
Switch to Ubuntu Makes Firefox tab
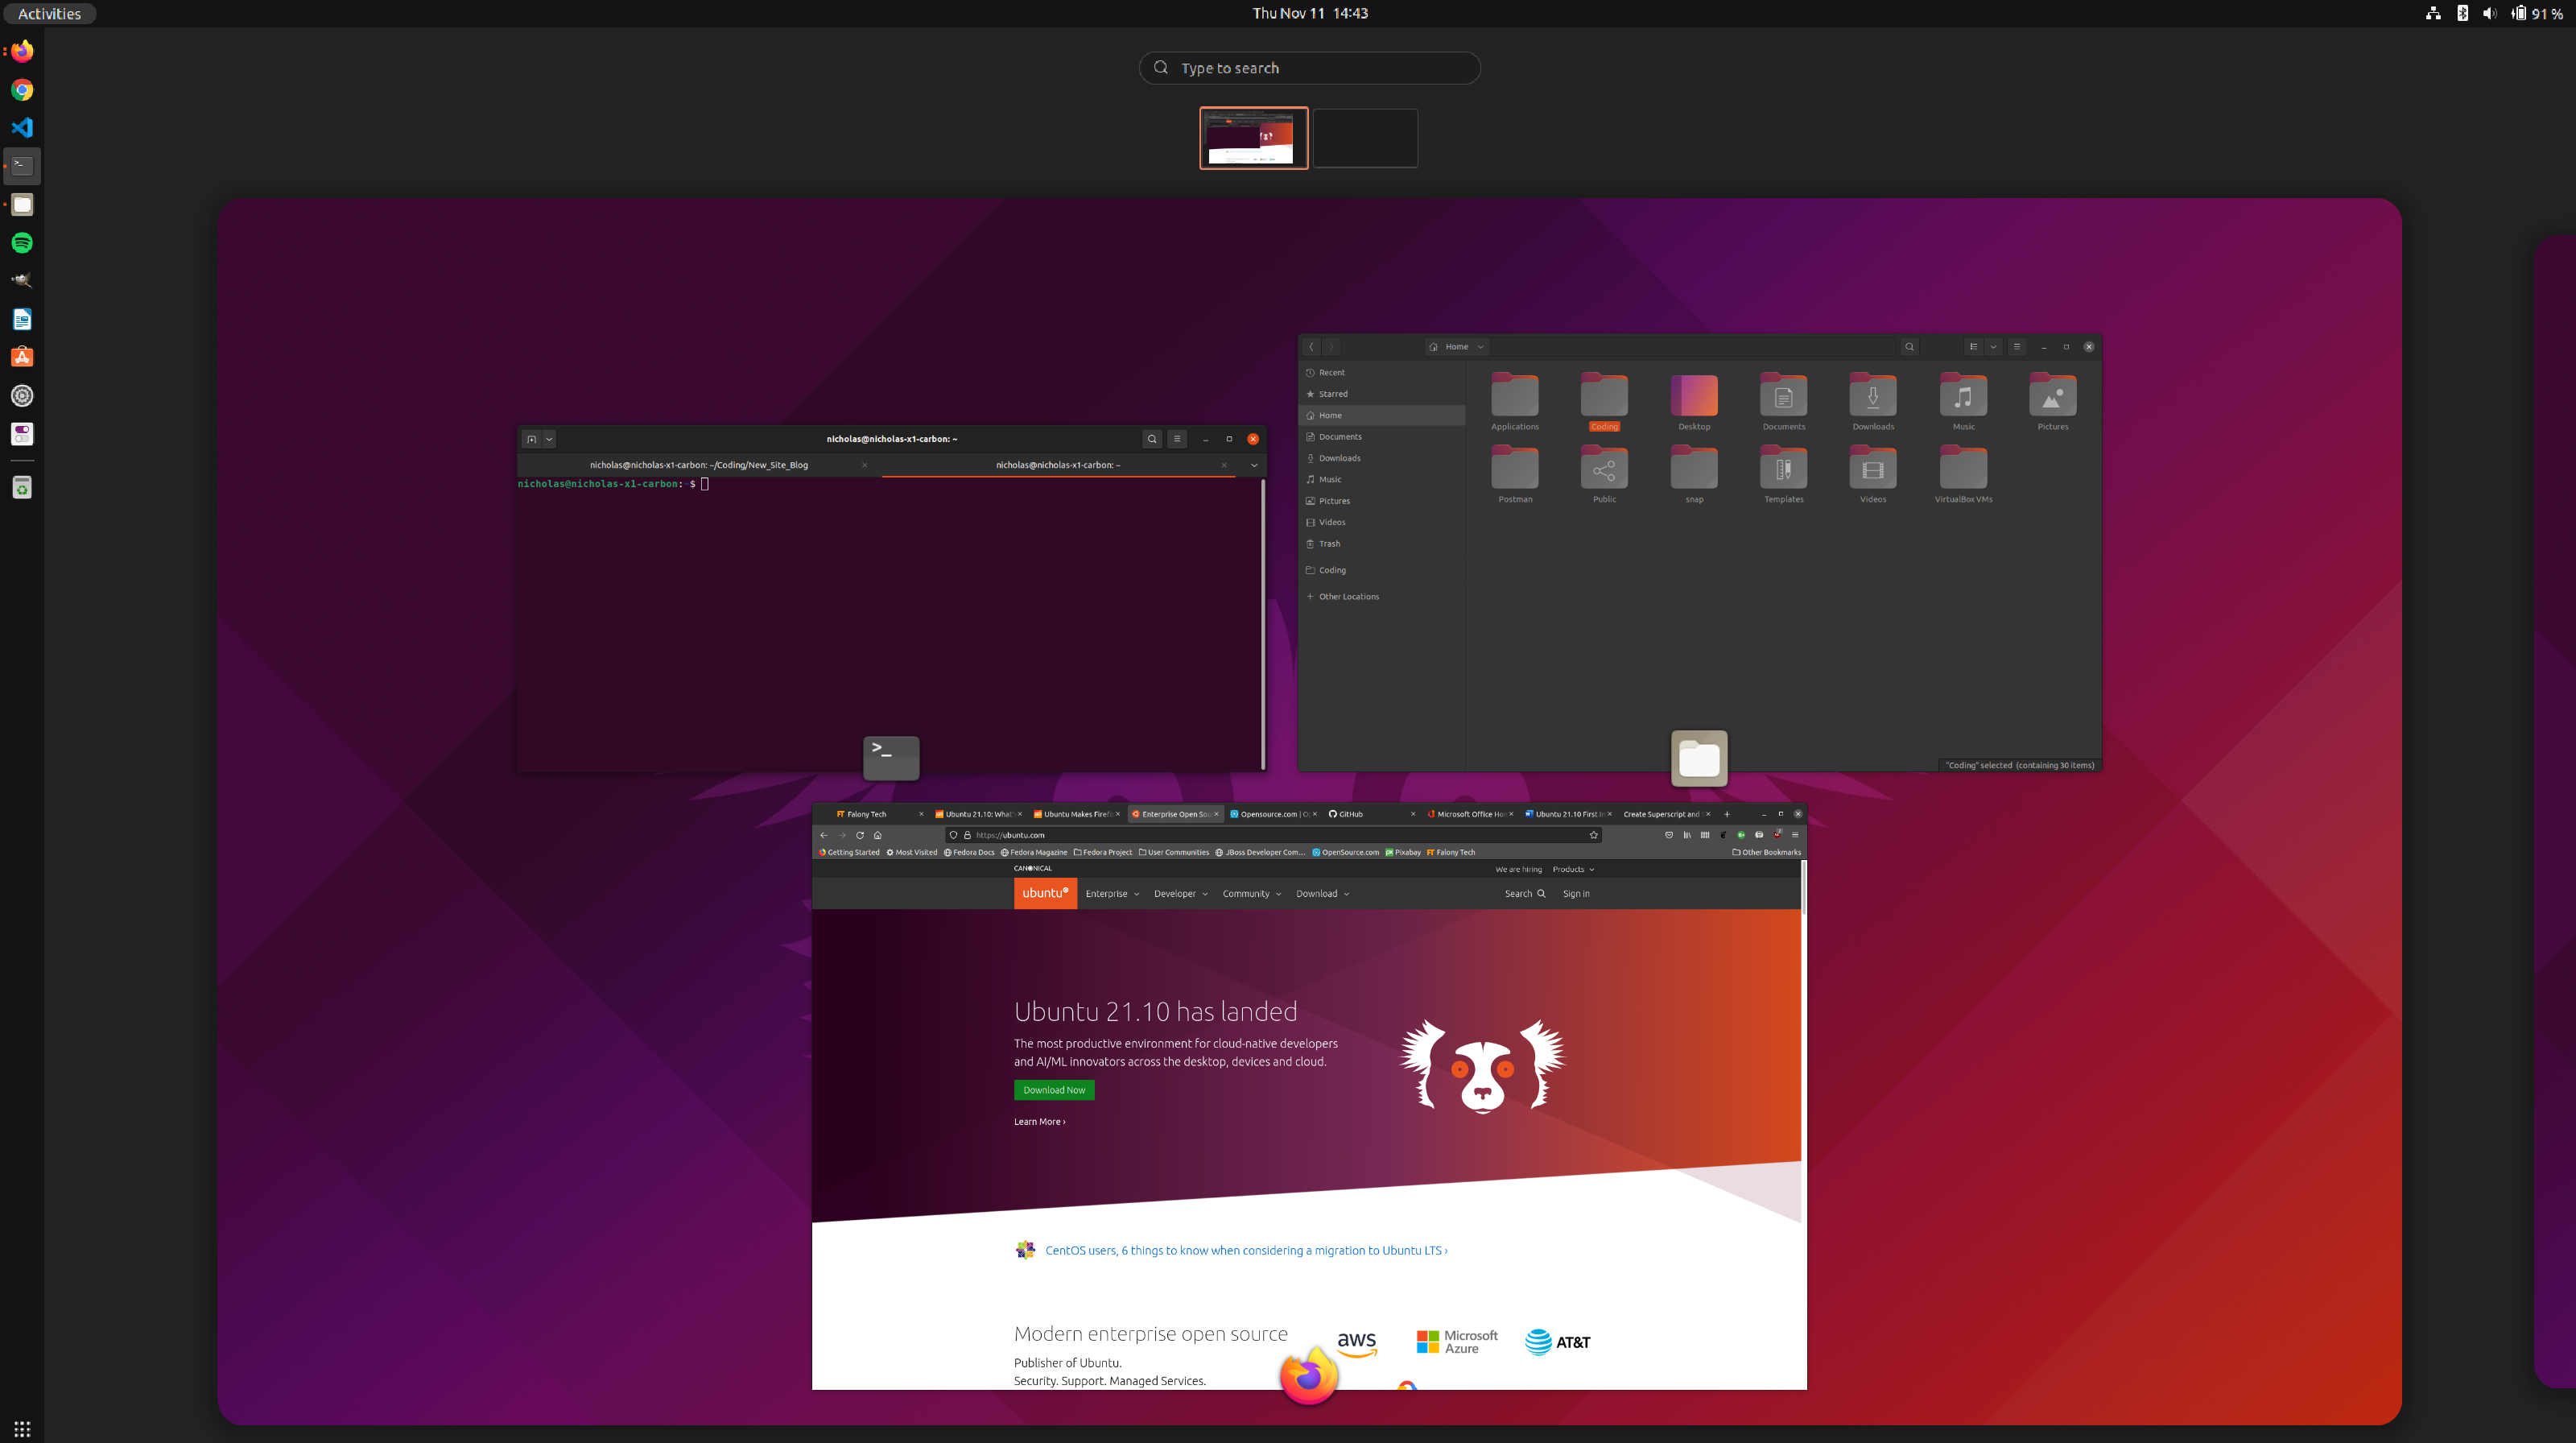(1076, 814)
